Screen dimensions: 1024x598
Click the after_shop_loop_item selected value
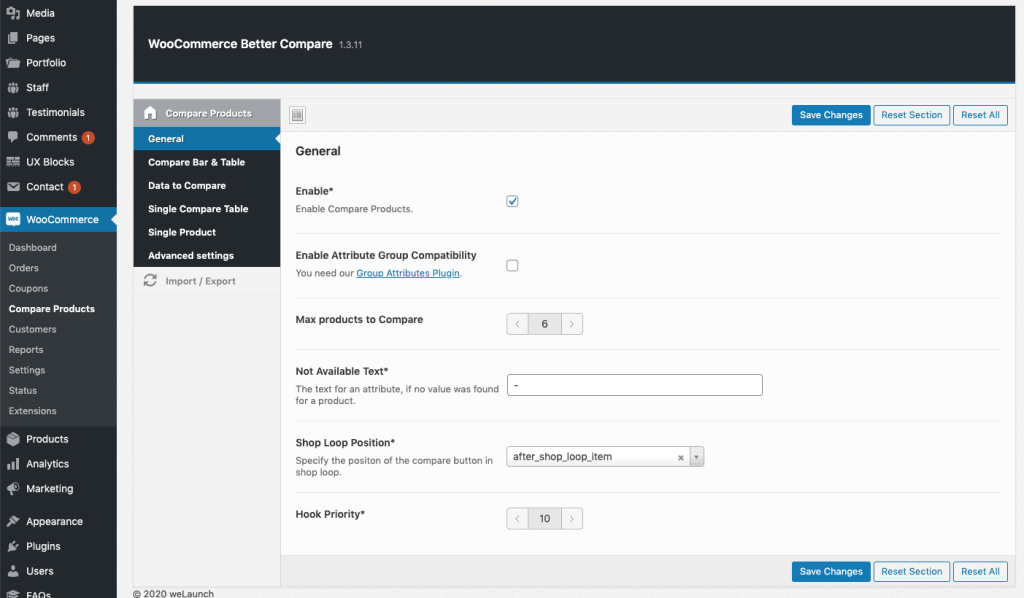pos(562,457)
